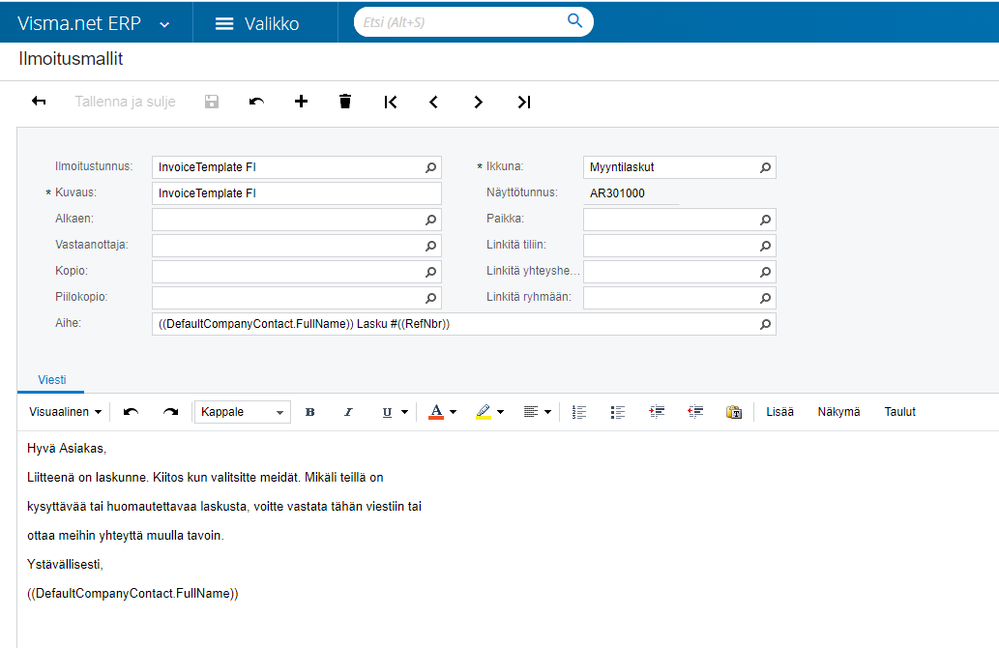Click the AR301000 screen ID value
Image resolution: width=999 pixels, height=648 pixels.
pos(617,194)
